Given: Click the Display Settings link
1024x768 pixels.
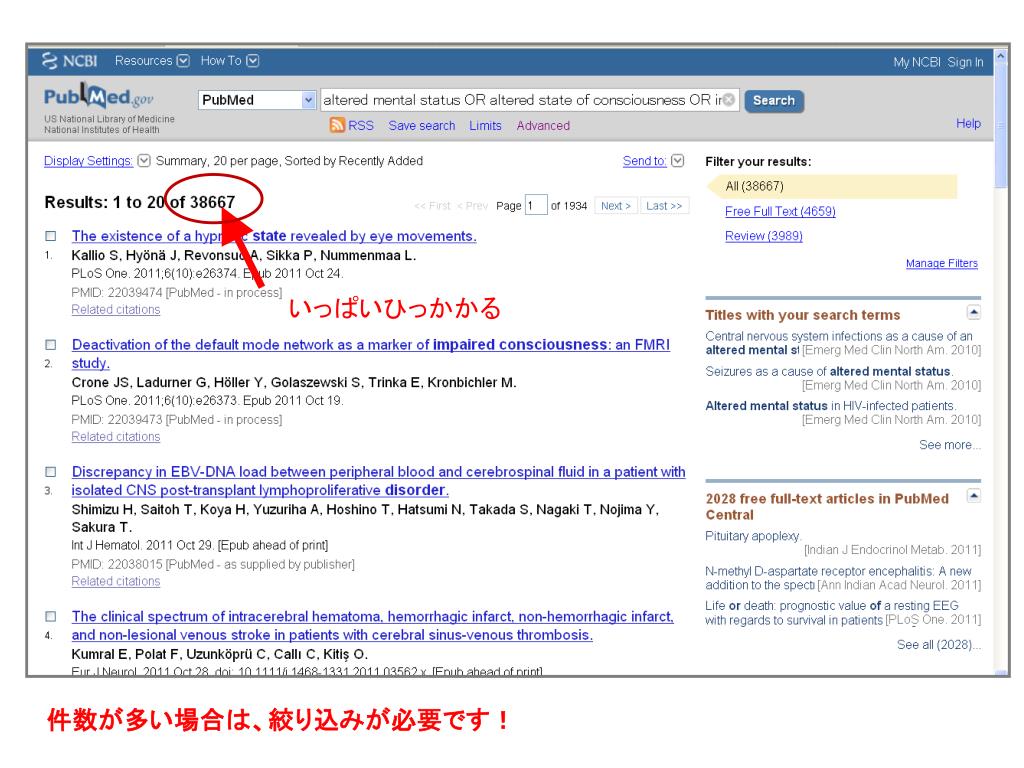Looking at the screenshot, I should [x=88, y=161].
